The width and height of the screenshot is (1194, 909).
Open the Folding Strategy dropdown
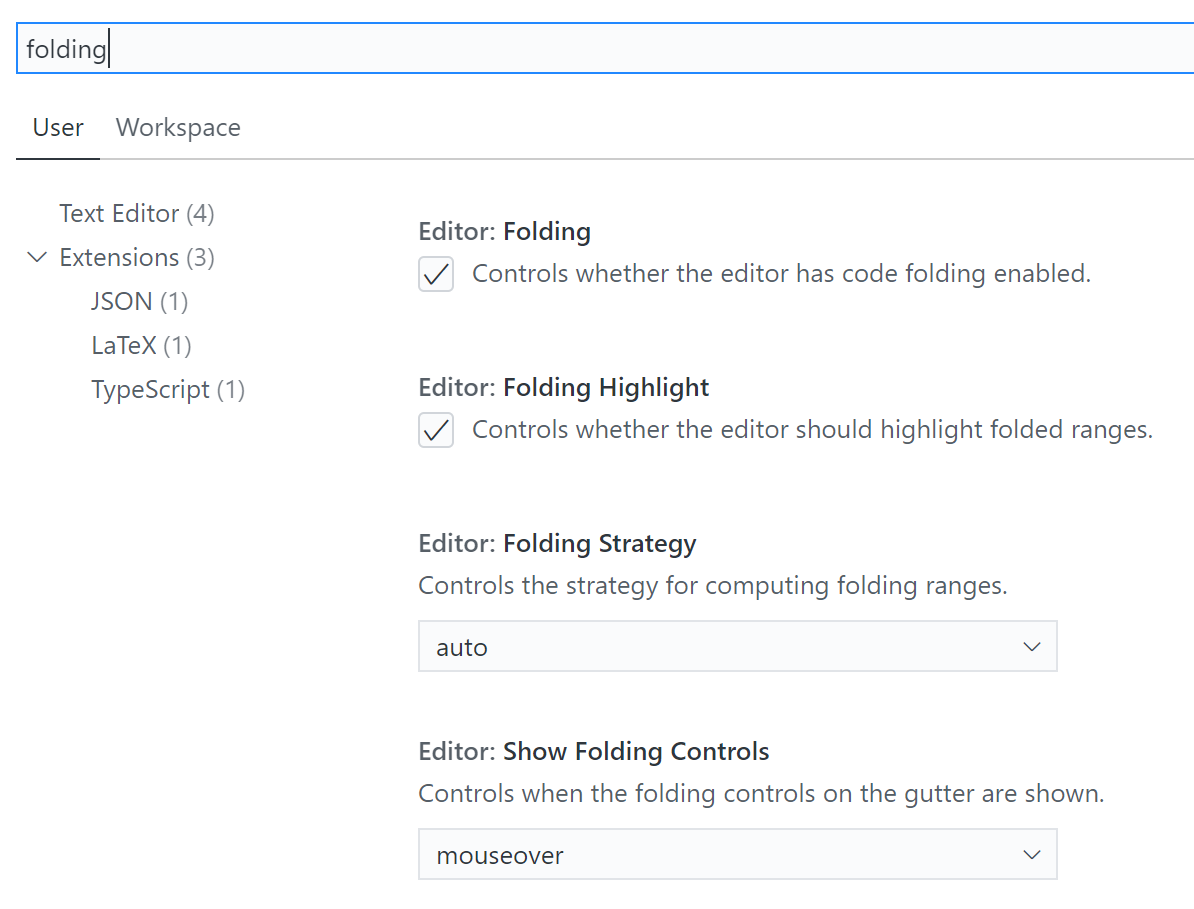click(737, 646)
